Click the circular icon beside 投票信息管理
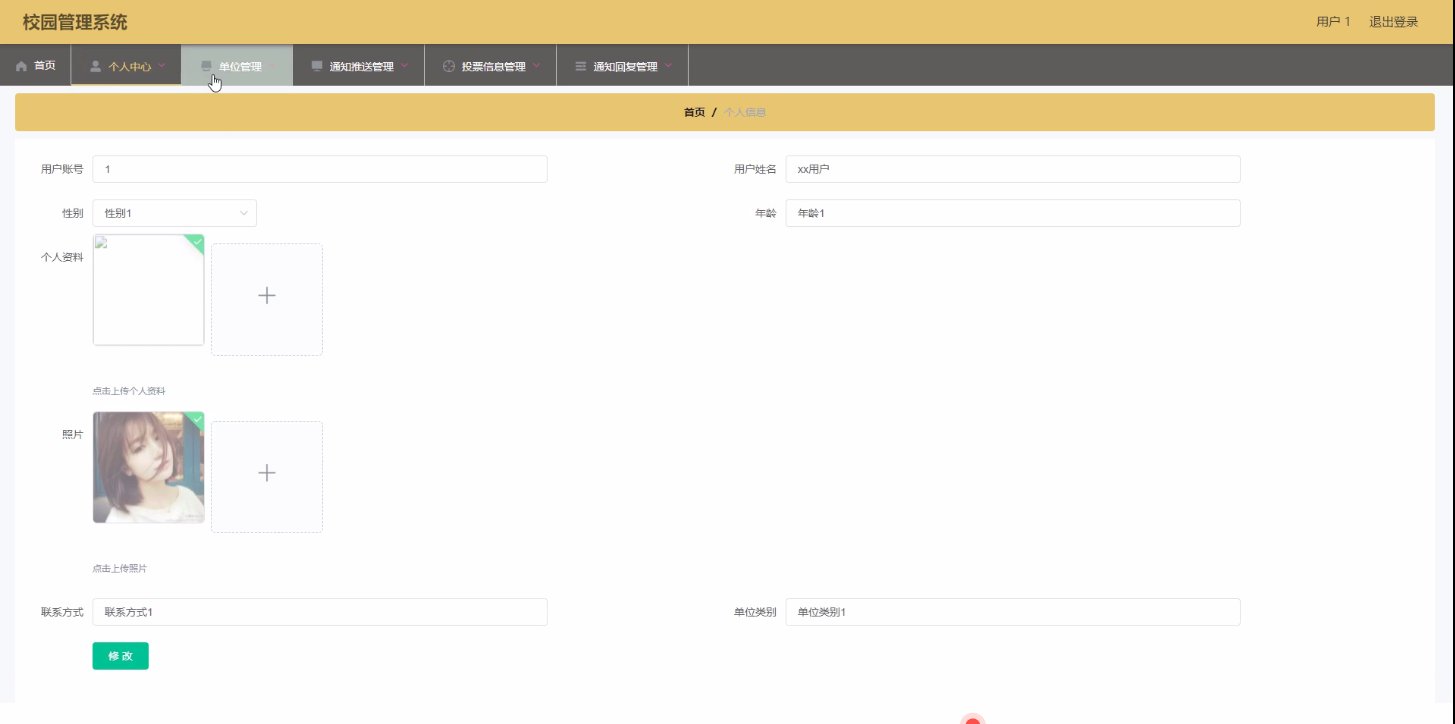 click(449, 66)
